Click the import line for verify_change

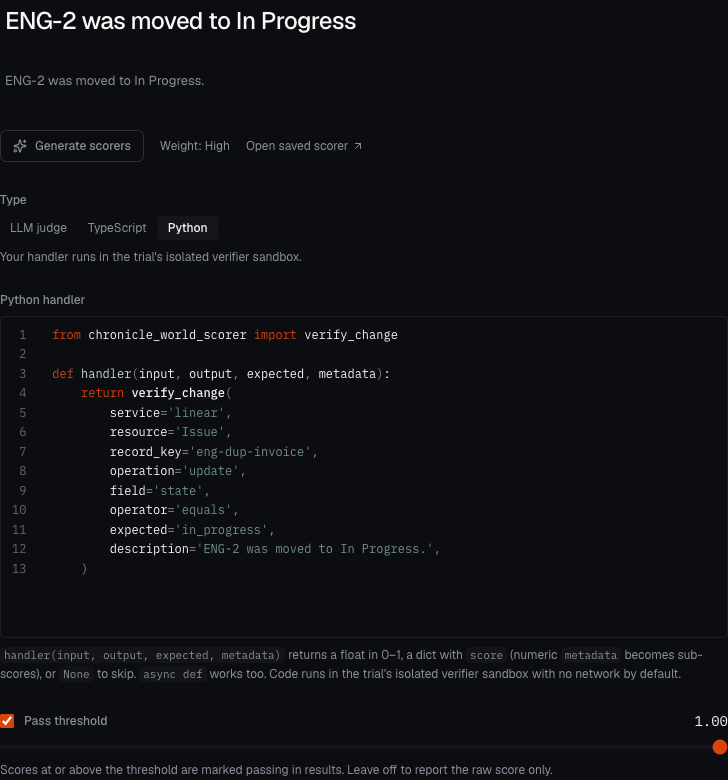(x=225, y=335)
